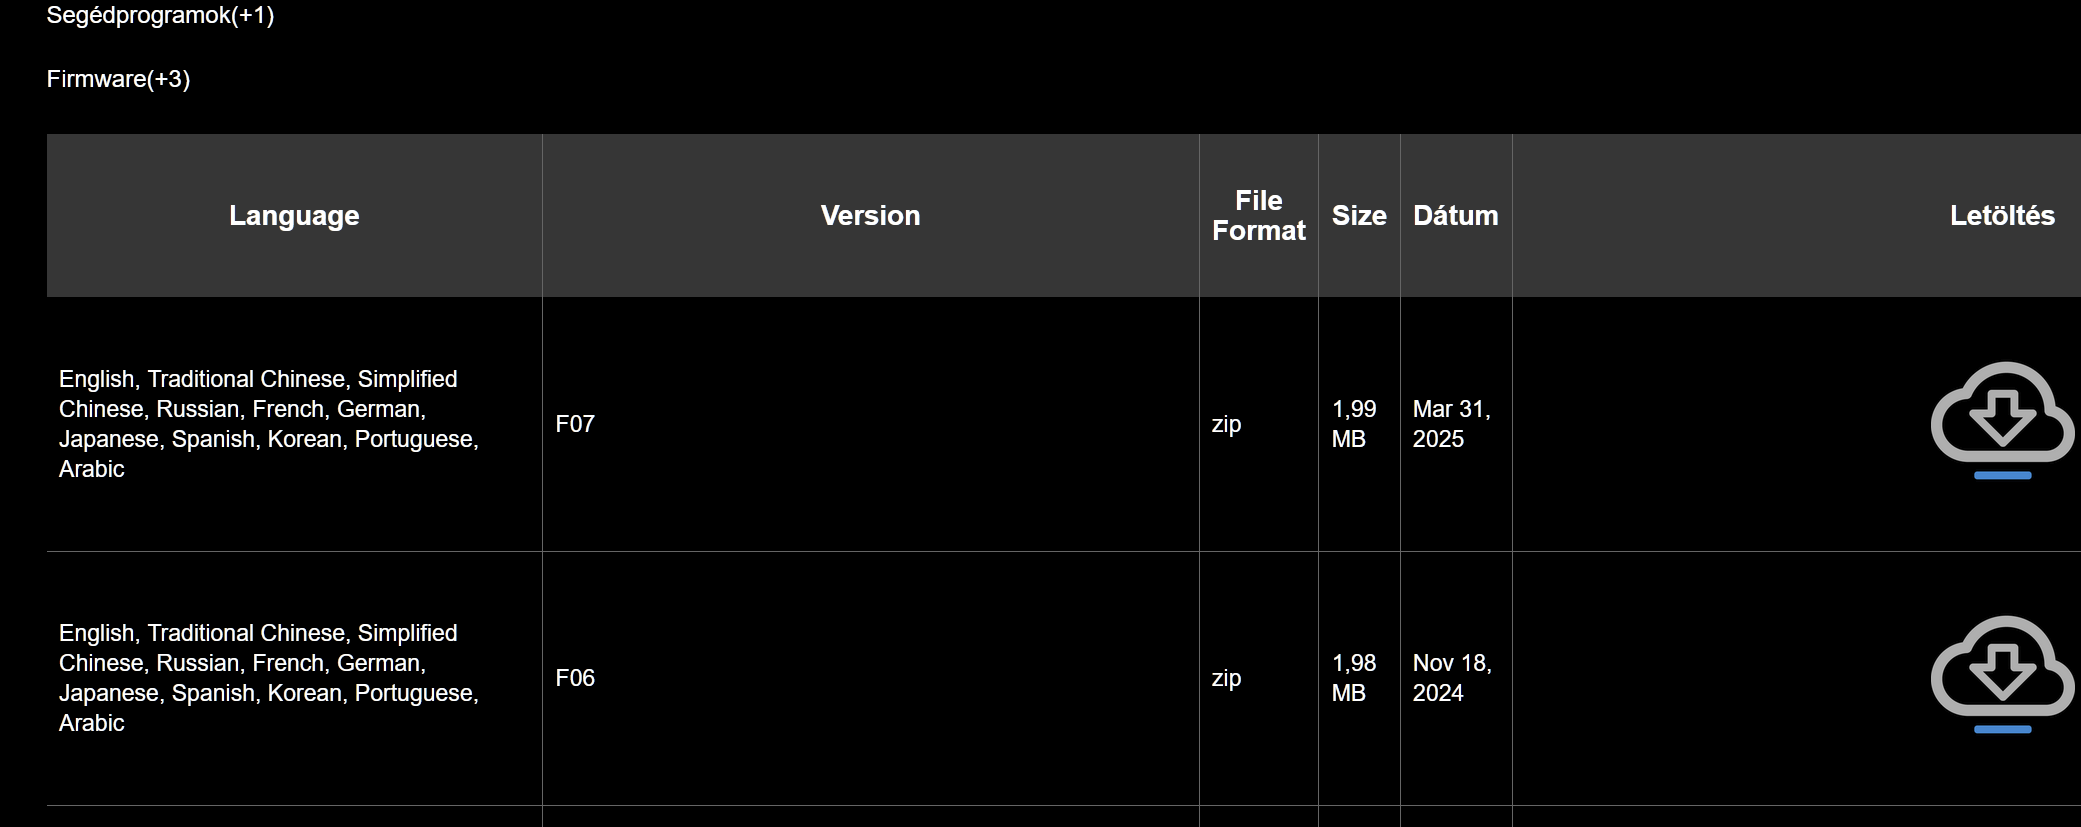2081x827 pixels.
Task: Click the 1,98 MB size cell
Action: pos(1354,678)
